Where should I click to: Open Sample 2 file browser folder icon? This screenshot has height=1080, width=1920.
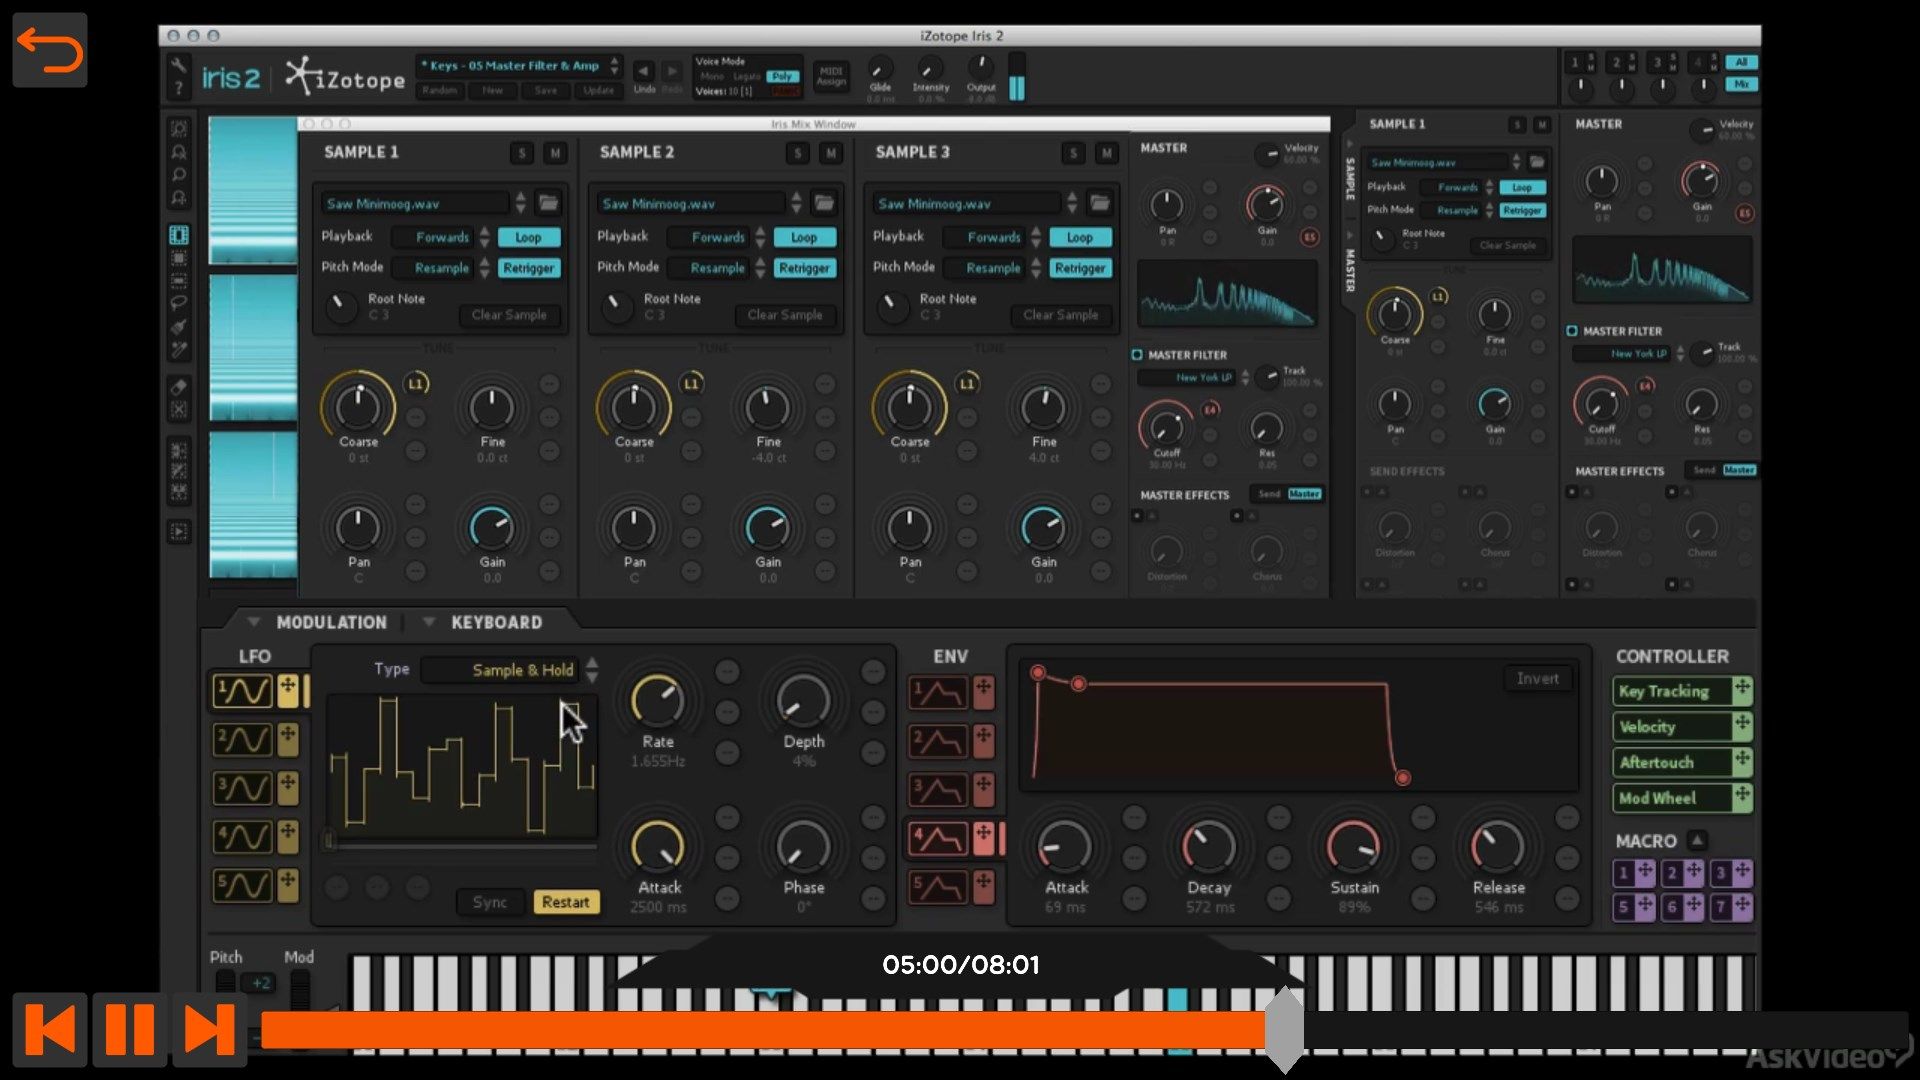824,203
